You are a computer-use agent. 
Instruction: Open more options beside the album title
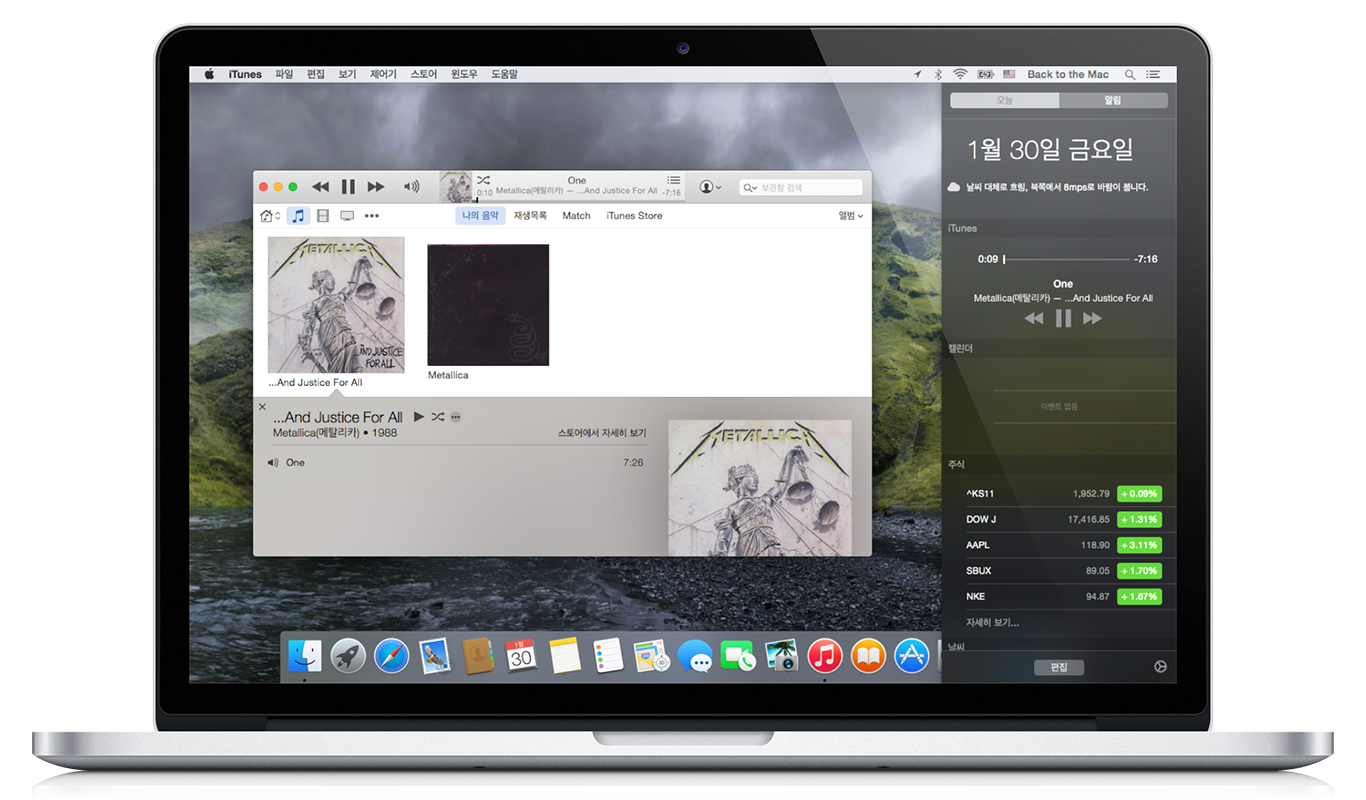455,416
